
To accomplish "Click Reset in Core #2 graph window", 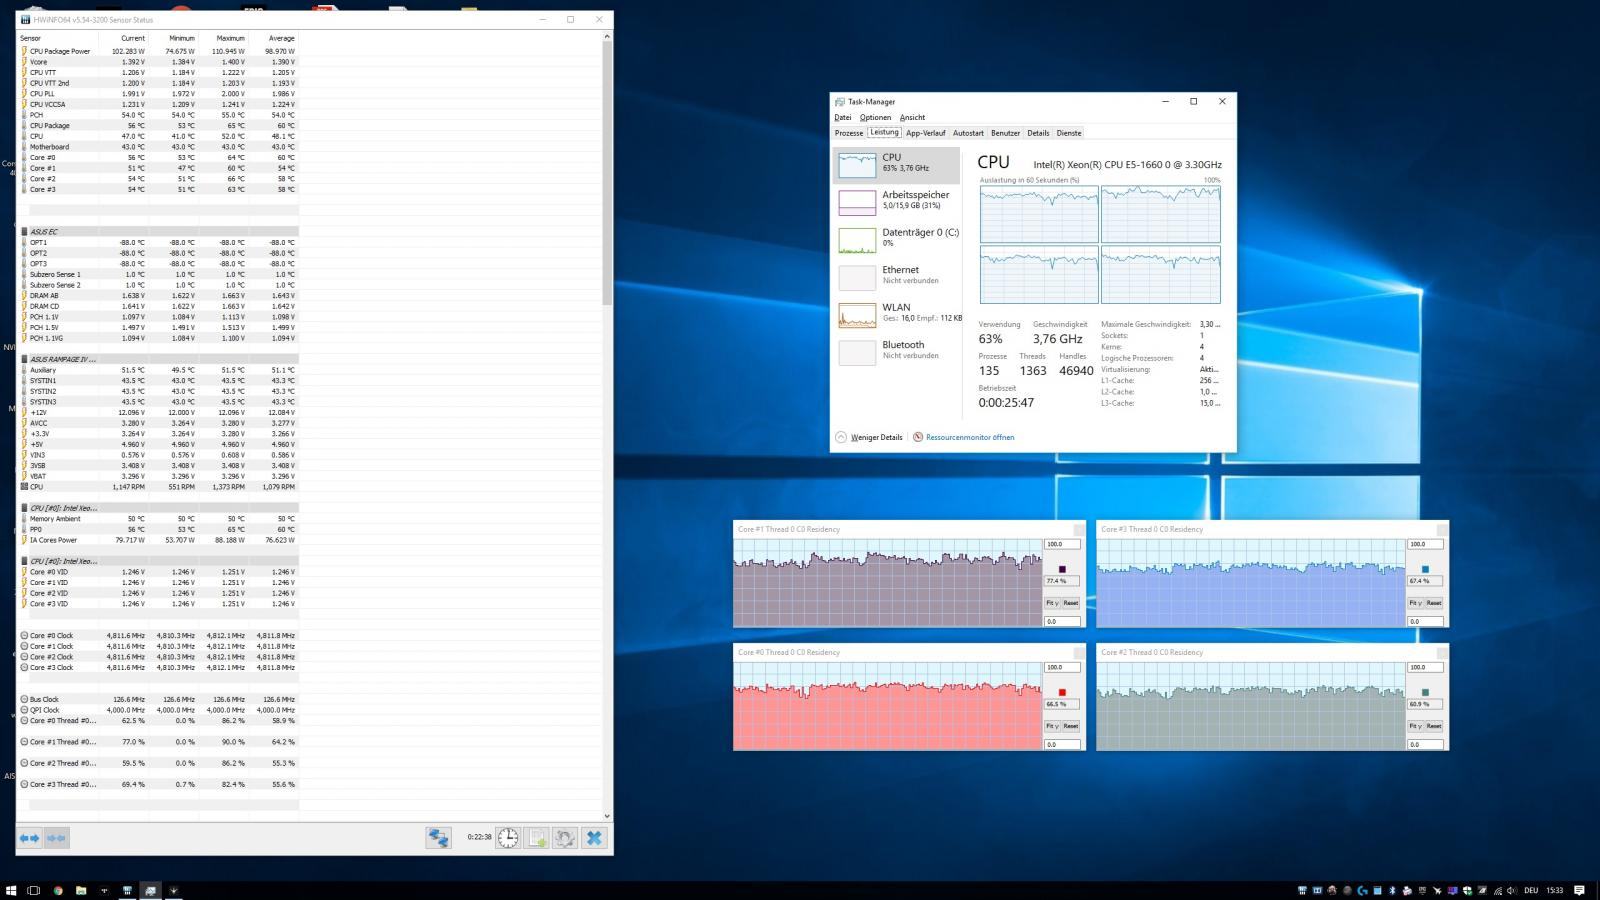I will [x=1434, y=726].
